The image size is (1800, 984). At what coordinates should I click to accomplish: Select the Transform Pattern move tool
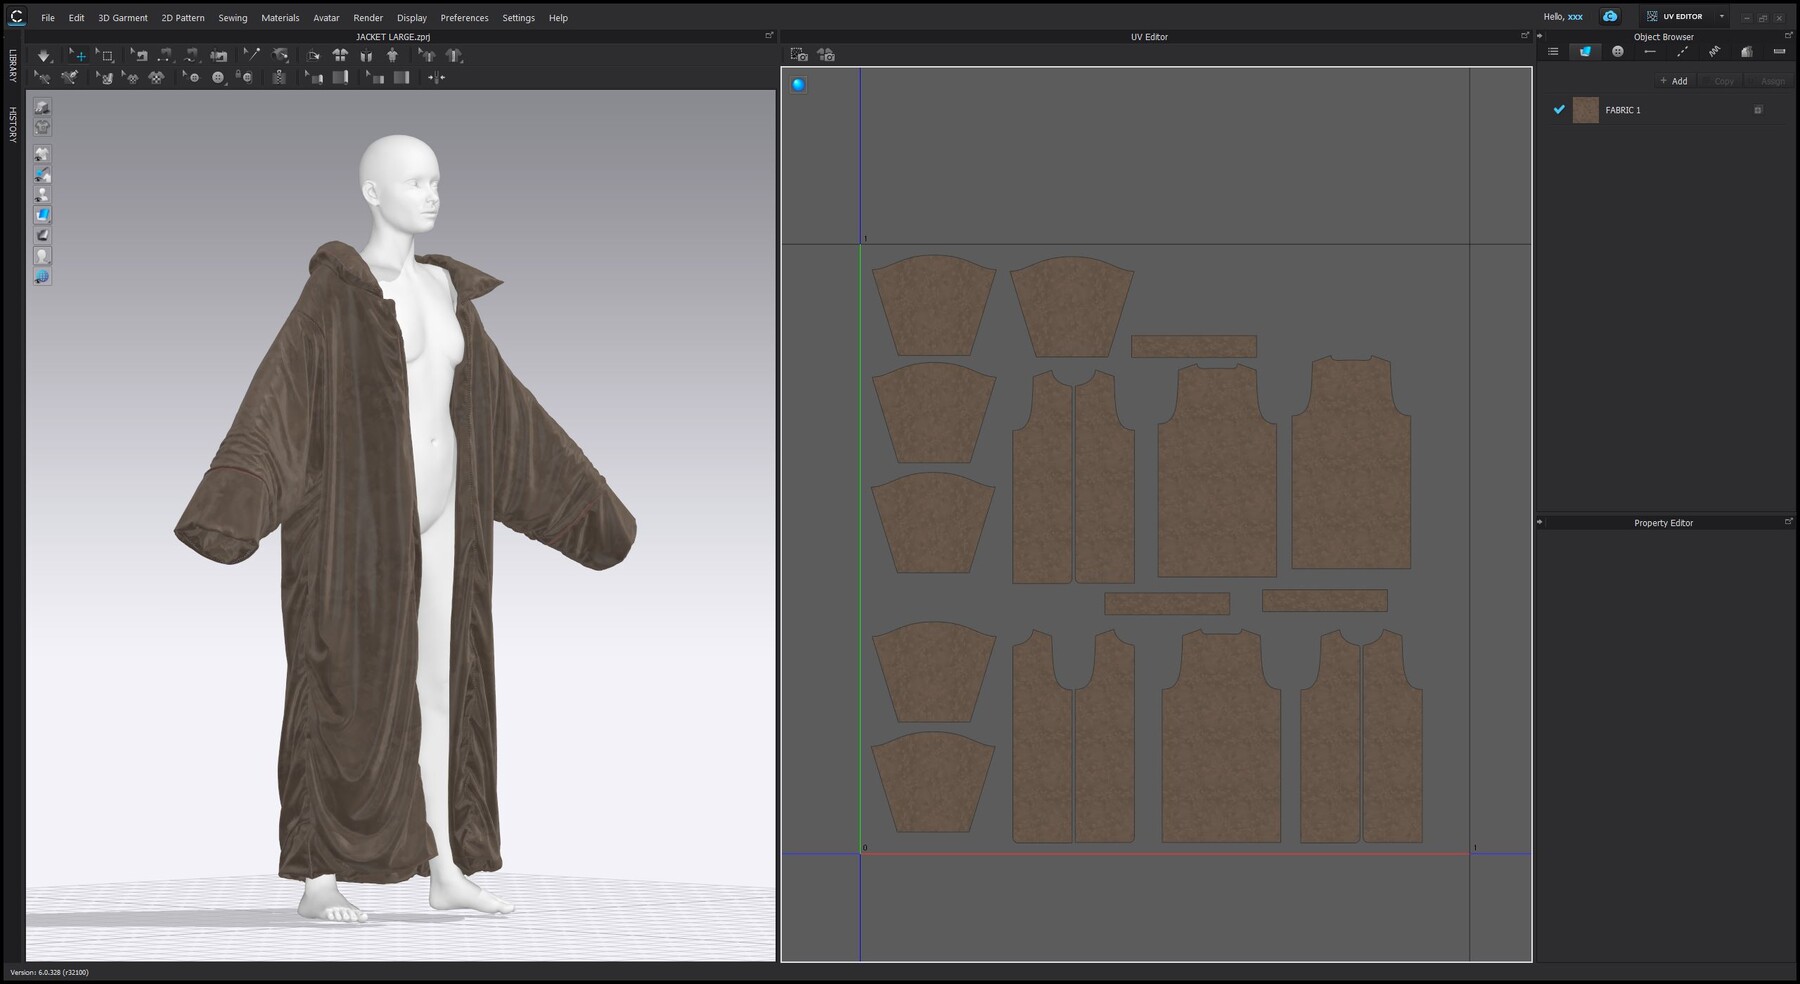point(78,55)
